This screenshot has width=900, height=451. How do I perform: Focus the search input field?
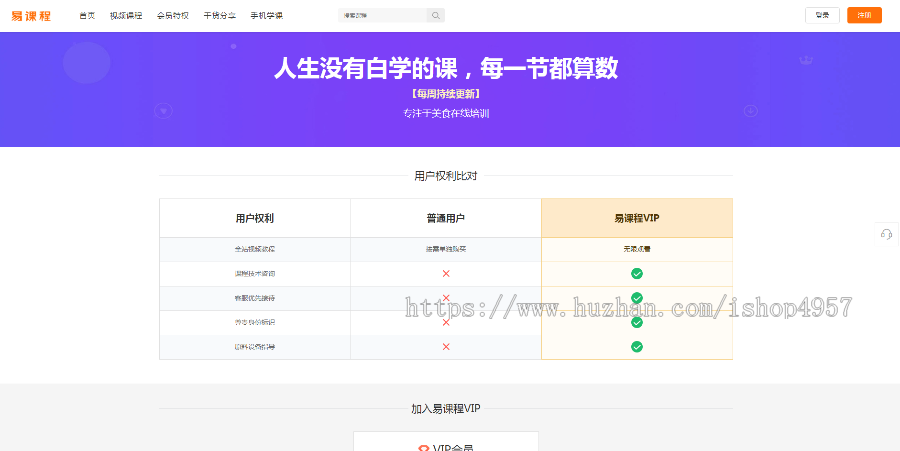click(x=383, y=15)
